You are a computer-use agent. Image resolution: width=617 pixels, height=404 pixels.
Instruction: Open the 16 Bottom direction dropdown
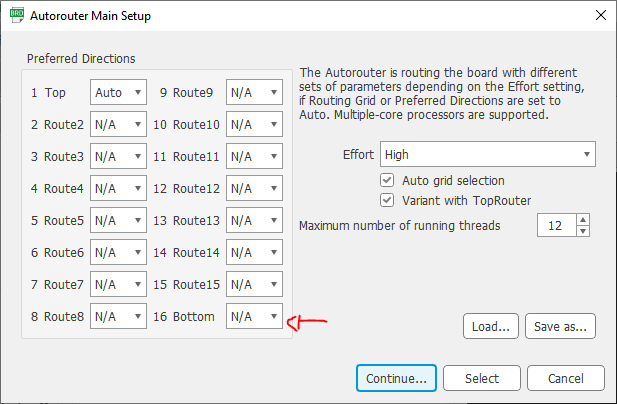pyautogui.click(x=254, y=316)
